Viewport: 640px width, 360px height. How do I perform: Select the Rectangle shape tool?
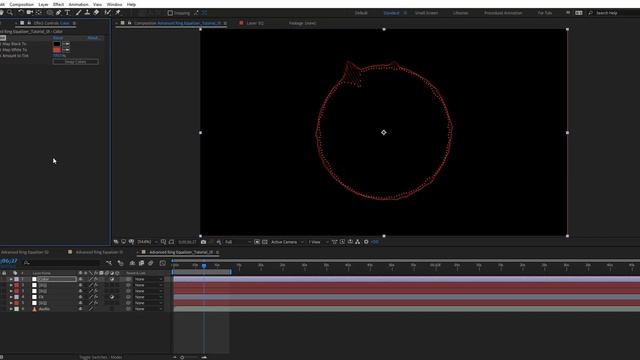pos(49,13)
